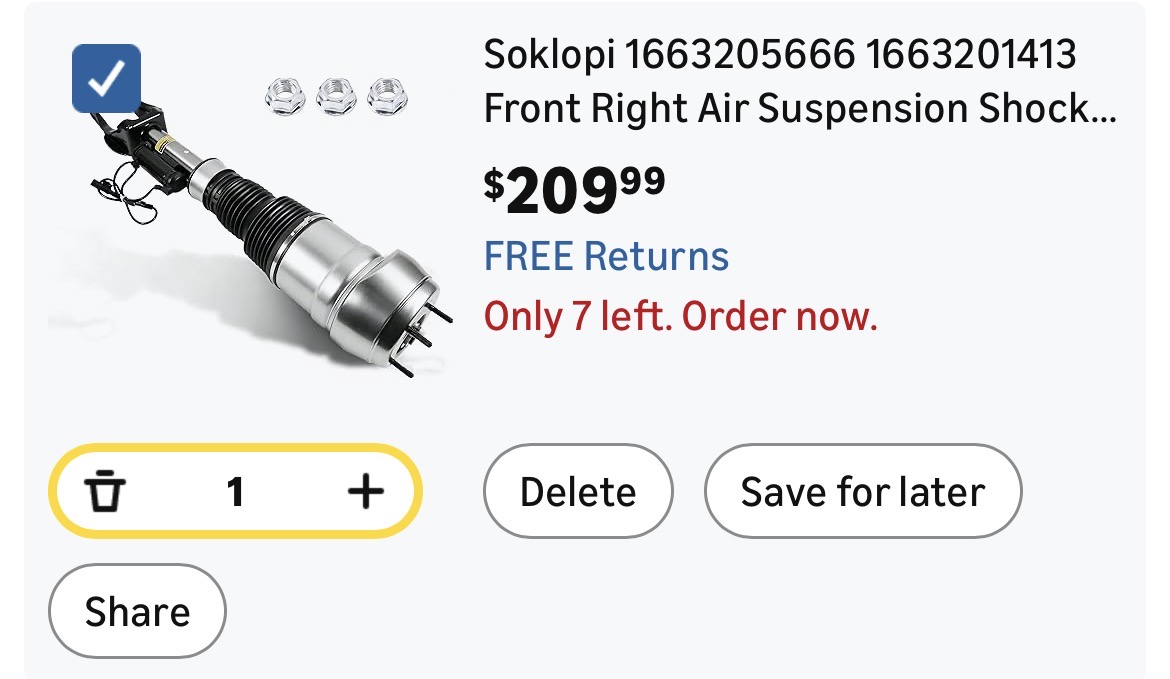Uncheck the Soklopi item selection checkbox
Image resolution: width=1170 pixels, height=679 pixels.
pyautogui.click(x=107, y=79)
